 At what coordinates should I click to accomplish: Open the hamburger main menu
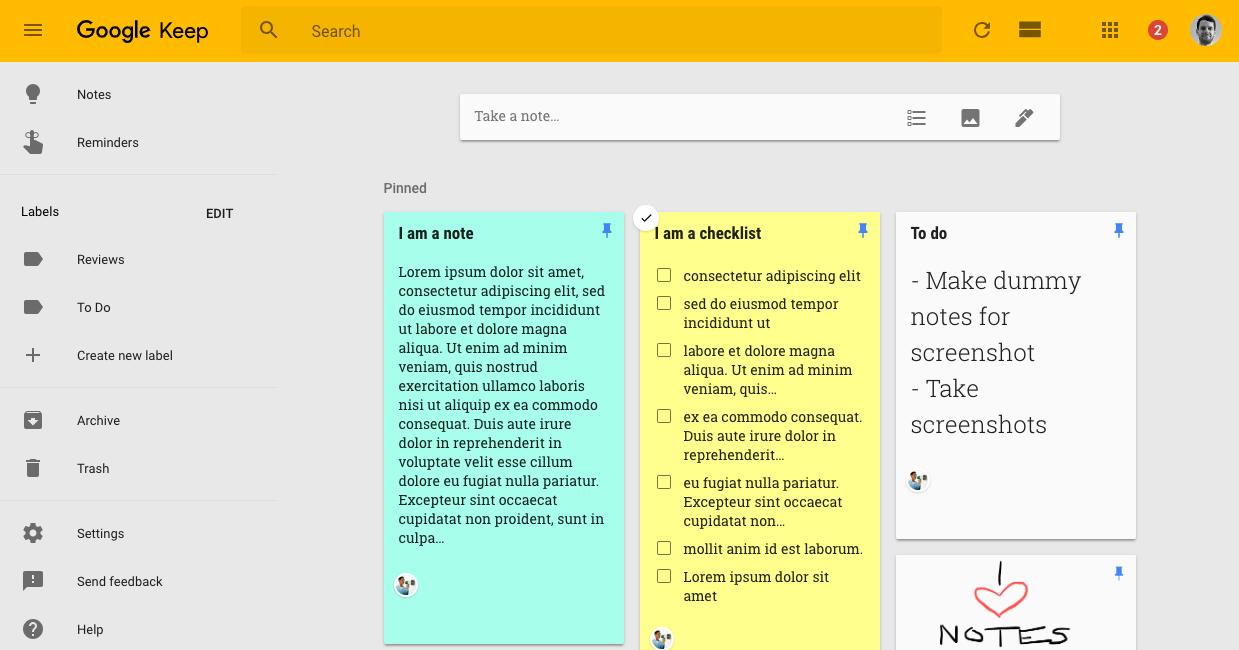[x=33, y=30]
